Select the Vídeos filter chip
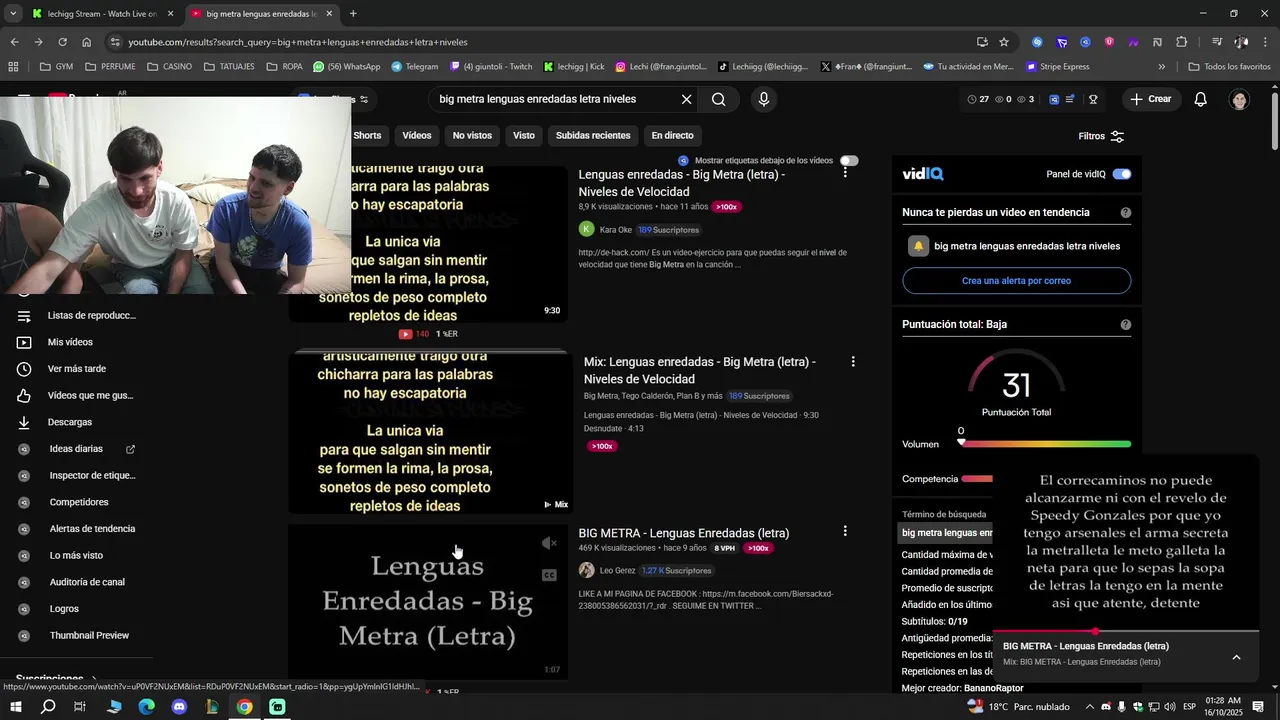Screen dimensions: 1280x720 coord(417,136)
